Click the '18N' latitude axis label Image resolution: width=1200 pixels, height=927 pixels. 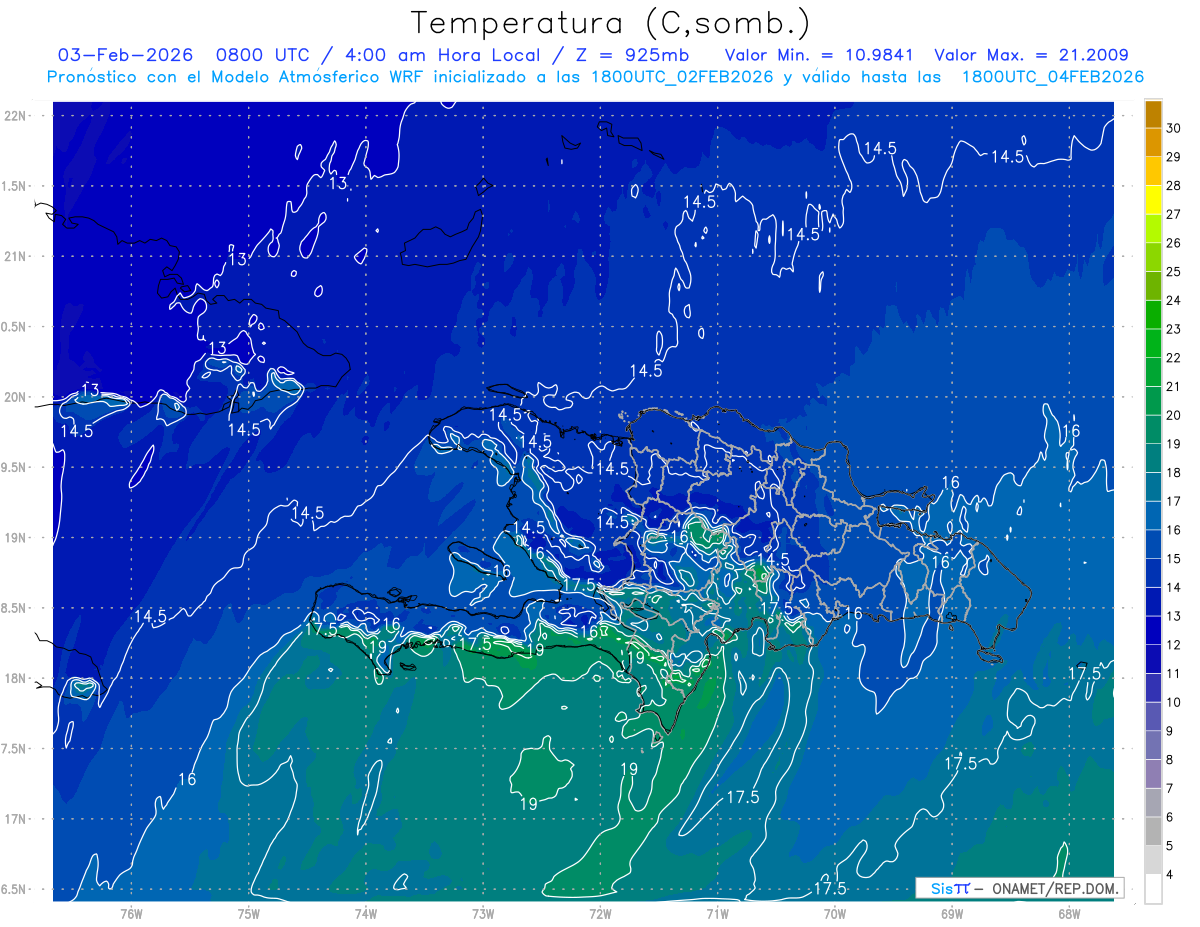pos(16,679)
